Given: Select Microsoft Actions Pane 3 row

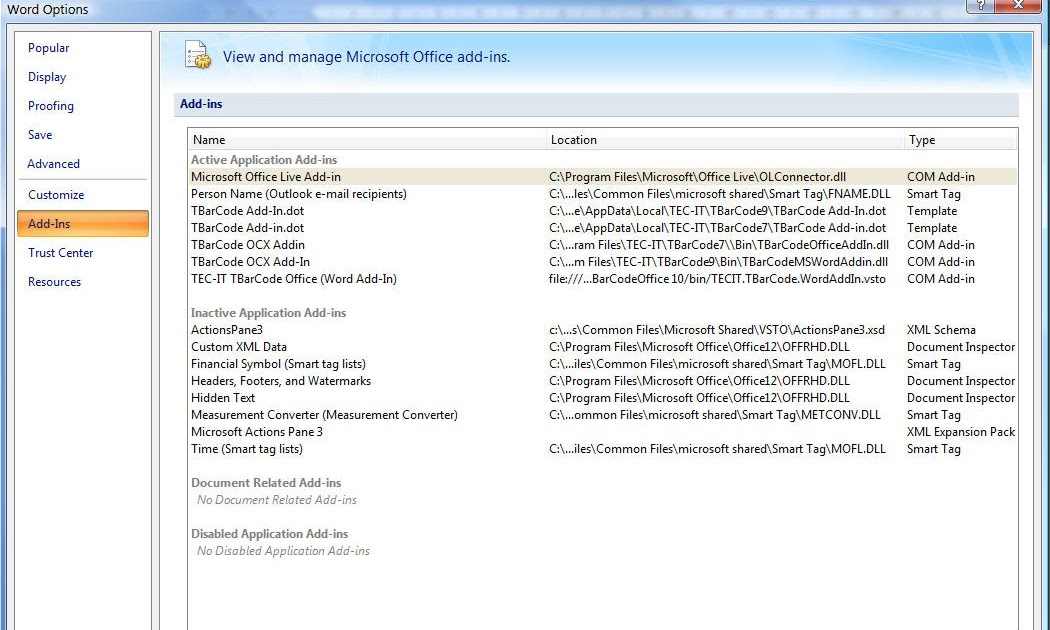Looking at the screenshot, I should point(603,432).
